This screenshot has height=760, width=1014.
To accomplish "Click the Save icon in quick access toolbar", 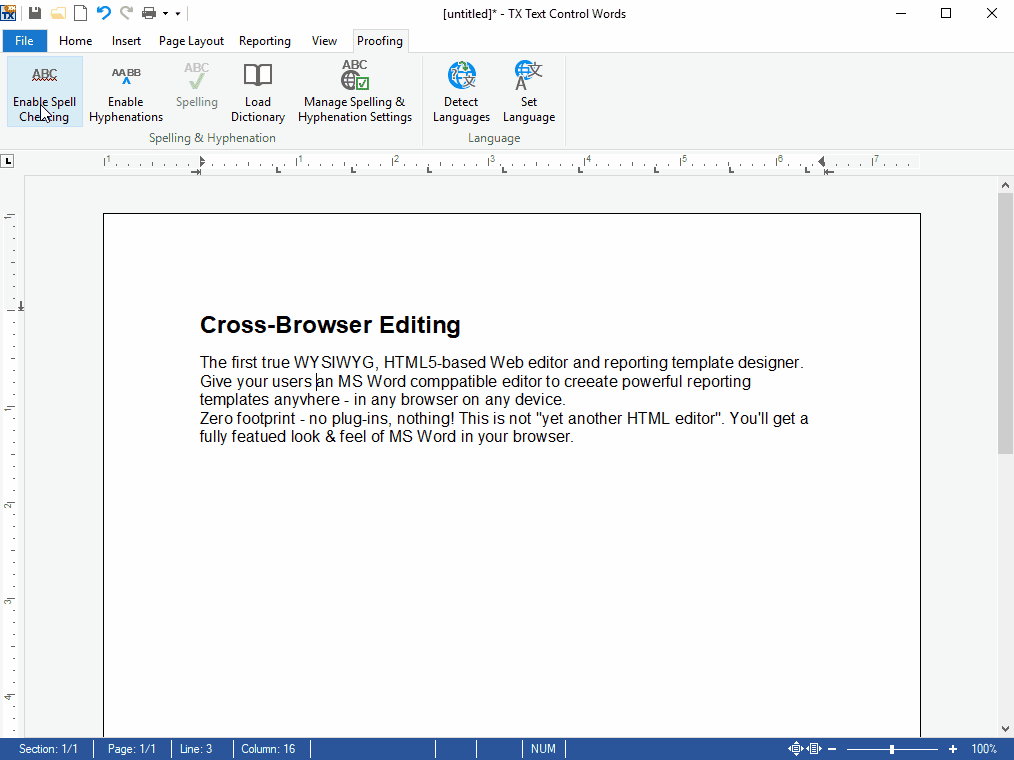I will [35, 13].
